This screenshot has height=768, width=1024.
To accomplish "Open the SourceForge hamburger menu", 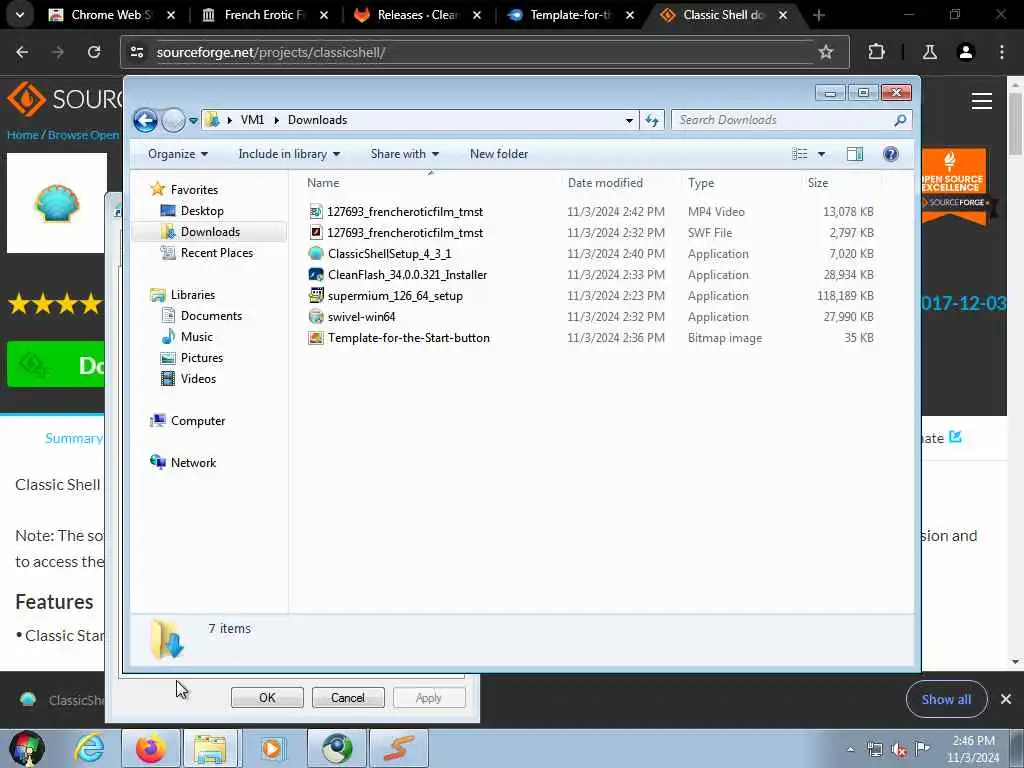I will point(982,101).
